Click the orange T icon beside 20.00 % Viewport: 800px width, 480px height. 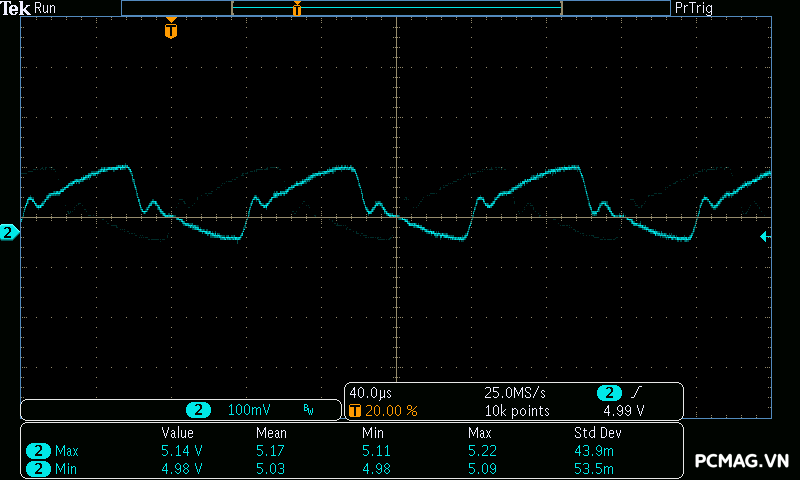click(x=354, y=411)
